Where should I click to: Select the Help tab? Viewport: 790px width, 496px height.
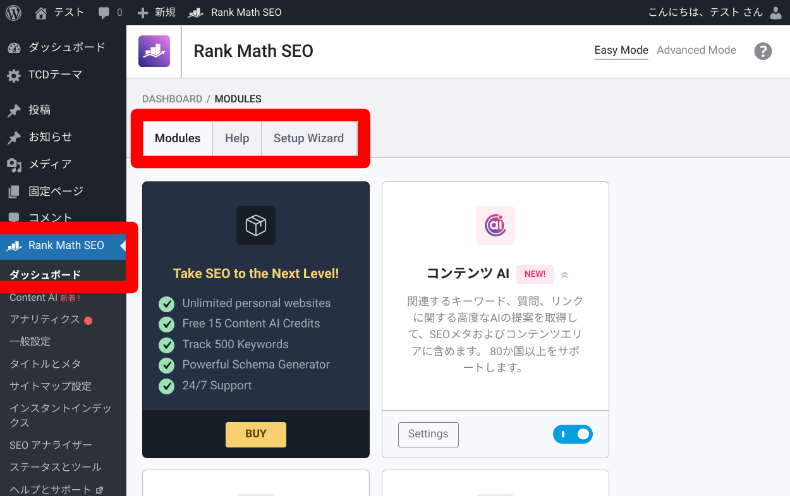[x=237, y=138]
